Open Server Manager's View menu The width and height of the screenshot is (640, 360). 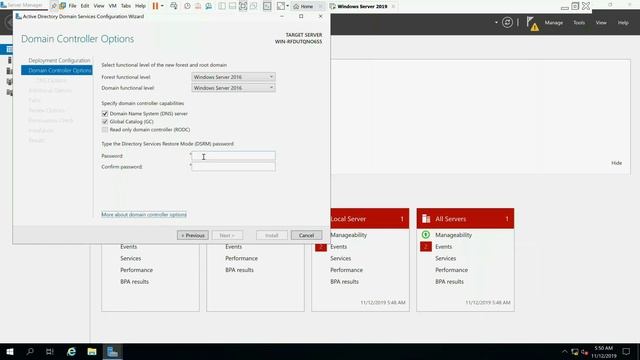pyautogui.click(x=601, y=23)
